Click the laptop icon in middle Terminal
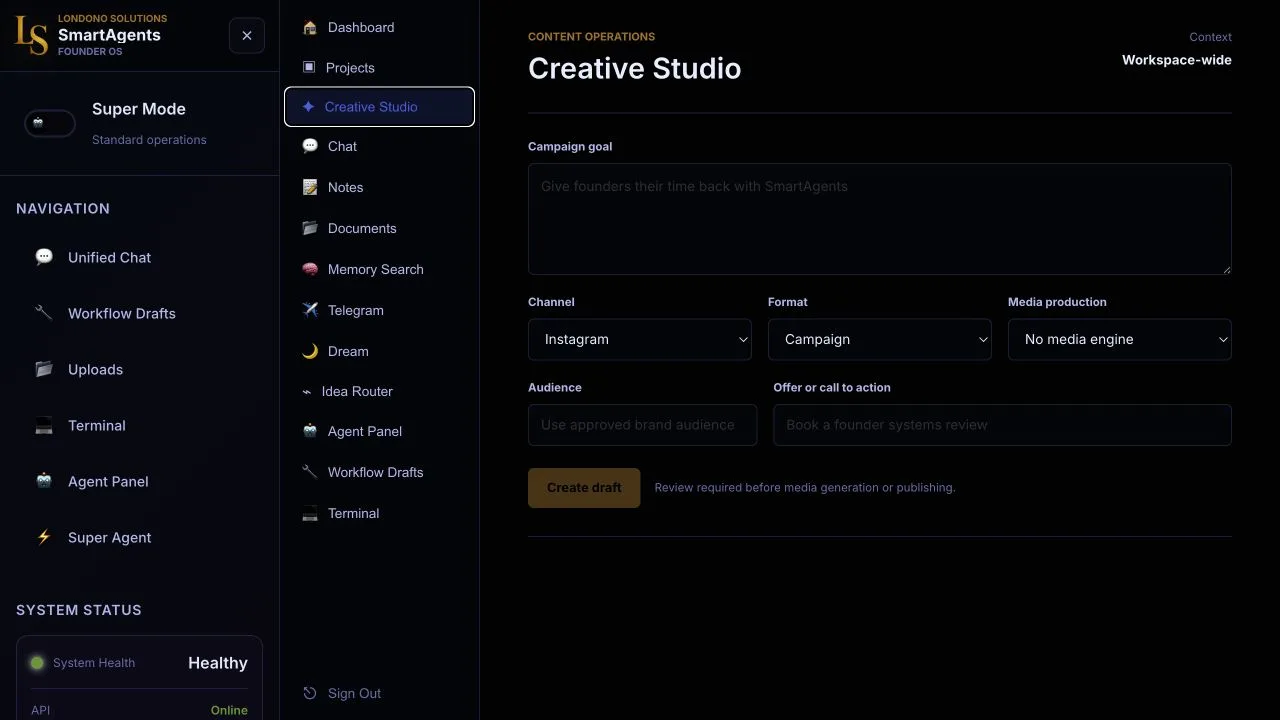 click(x=310, y=513)
